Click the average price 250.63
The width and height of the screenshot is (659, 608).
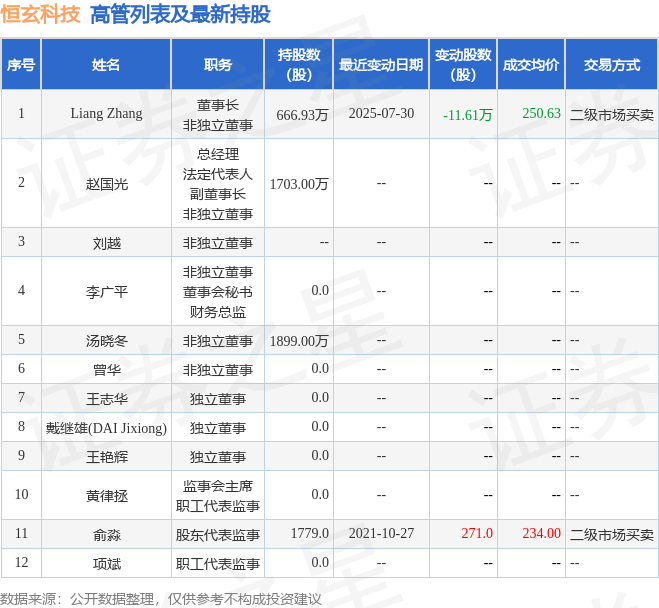tap(541, 113)
